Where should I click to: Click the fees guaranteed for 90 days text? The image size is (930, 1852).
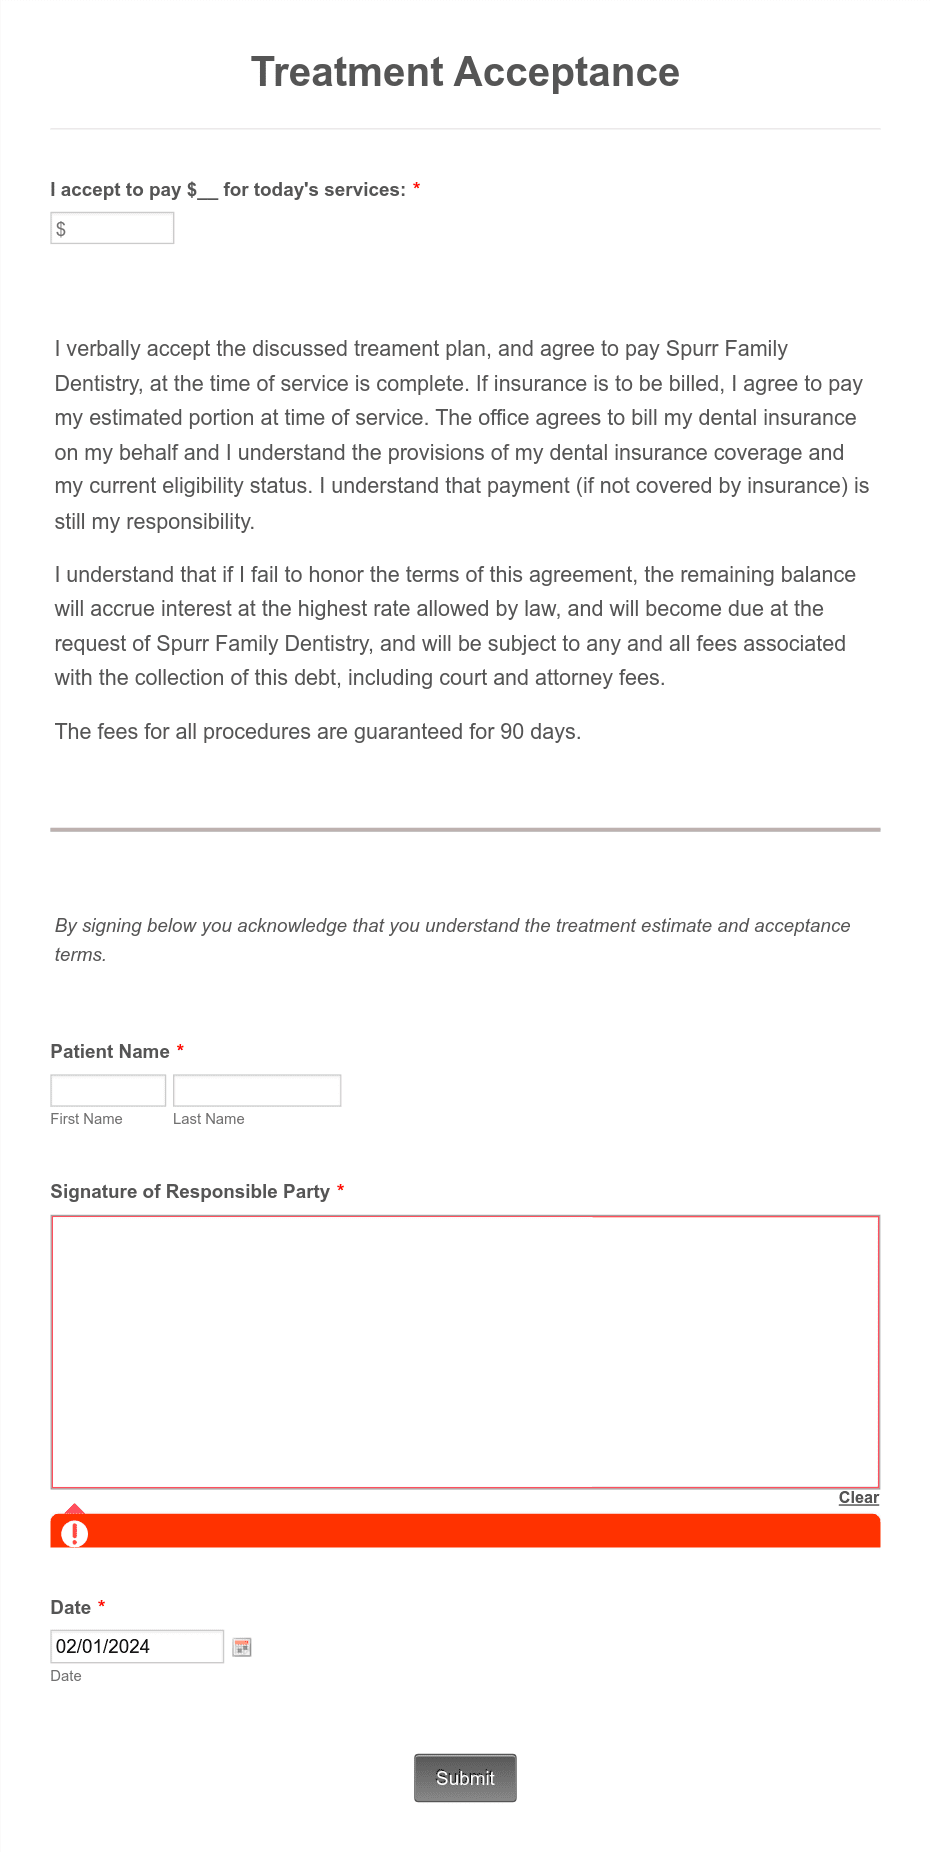(x=318, y=731)
